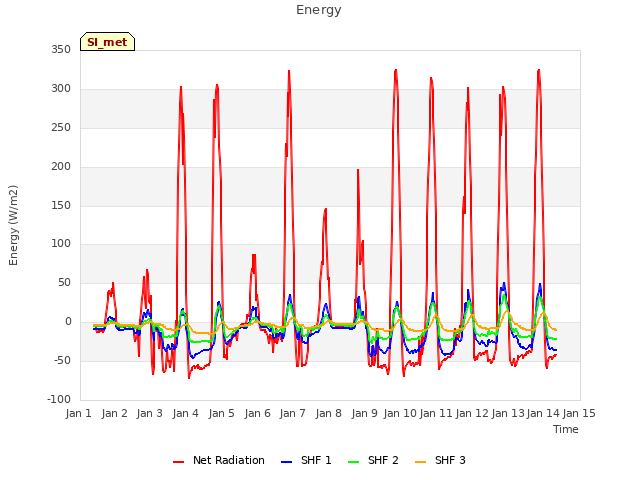Click the 300 y-axis tick label

tap(61, 88)
